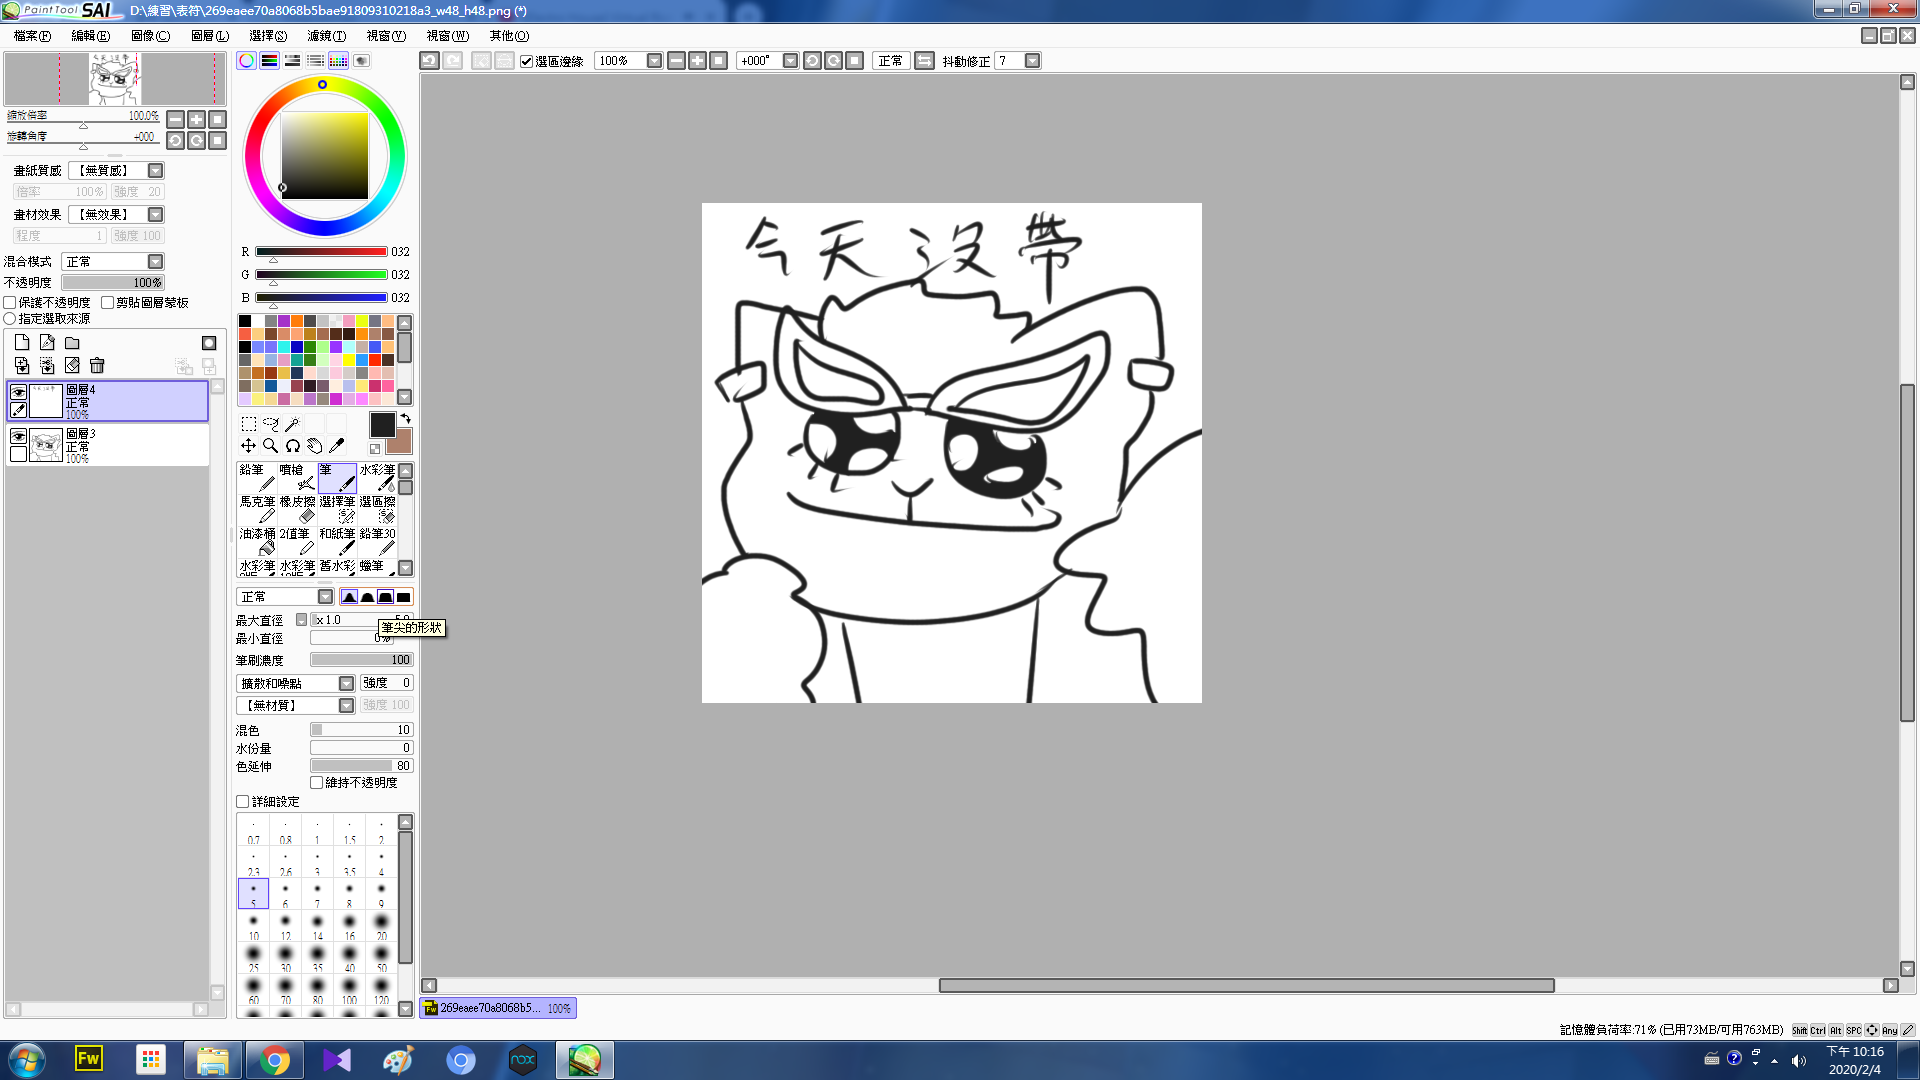Click the navigator zoom out minus button

pyautogui.click(x=175, y=119)
